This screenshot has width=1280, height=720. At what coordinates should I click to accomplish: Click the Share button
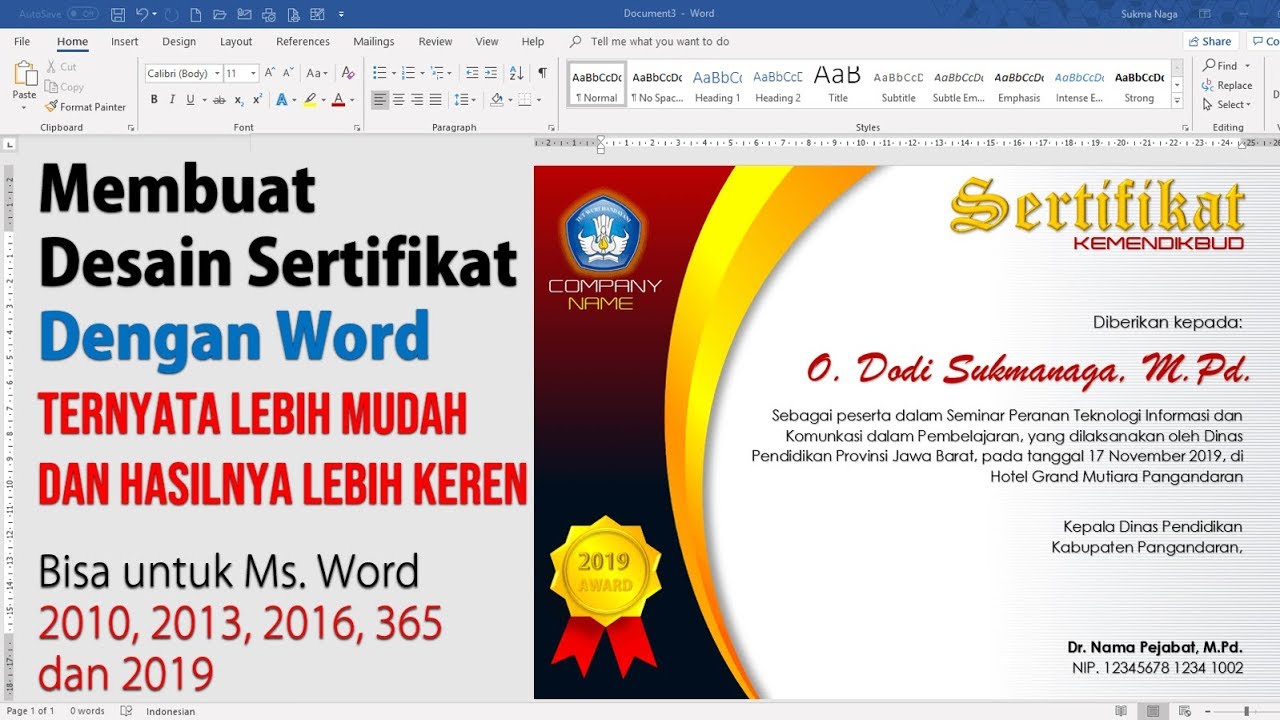pos(1210,42)
